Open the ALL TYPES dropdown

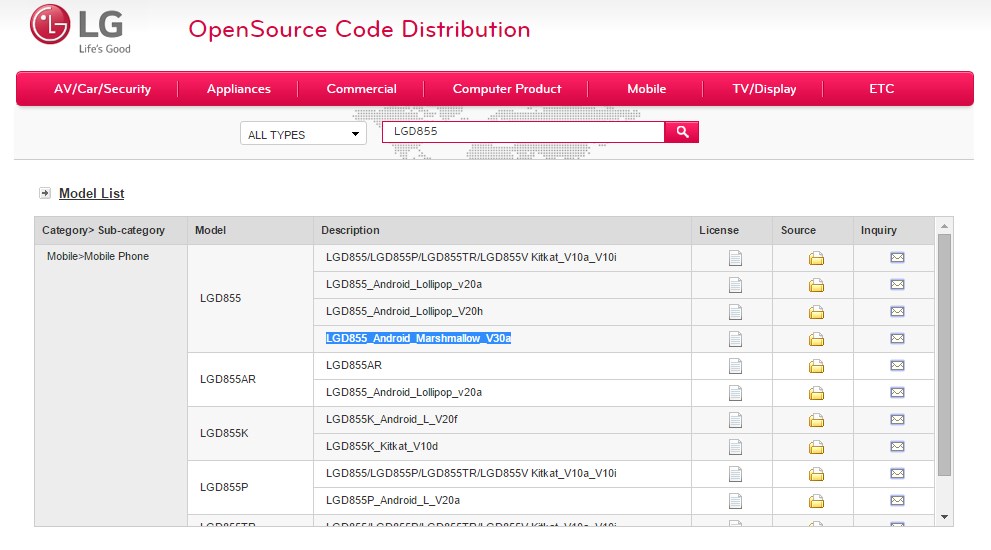click(x=303, y=134)
